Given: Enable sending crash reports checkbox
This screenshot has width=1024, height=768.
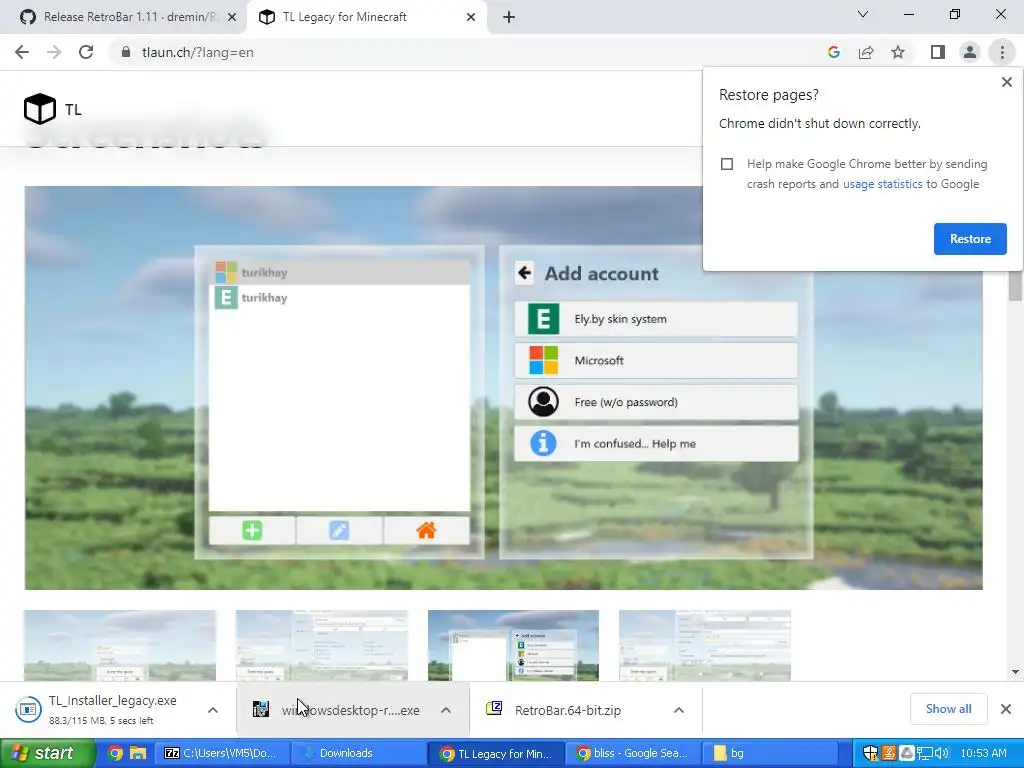Looking at the screenshot, I should pos(727,164).
